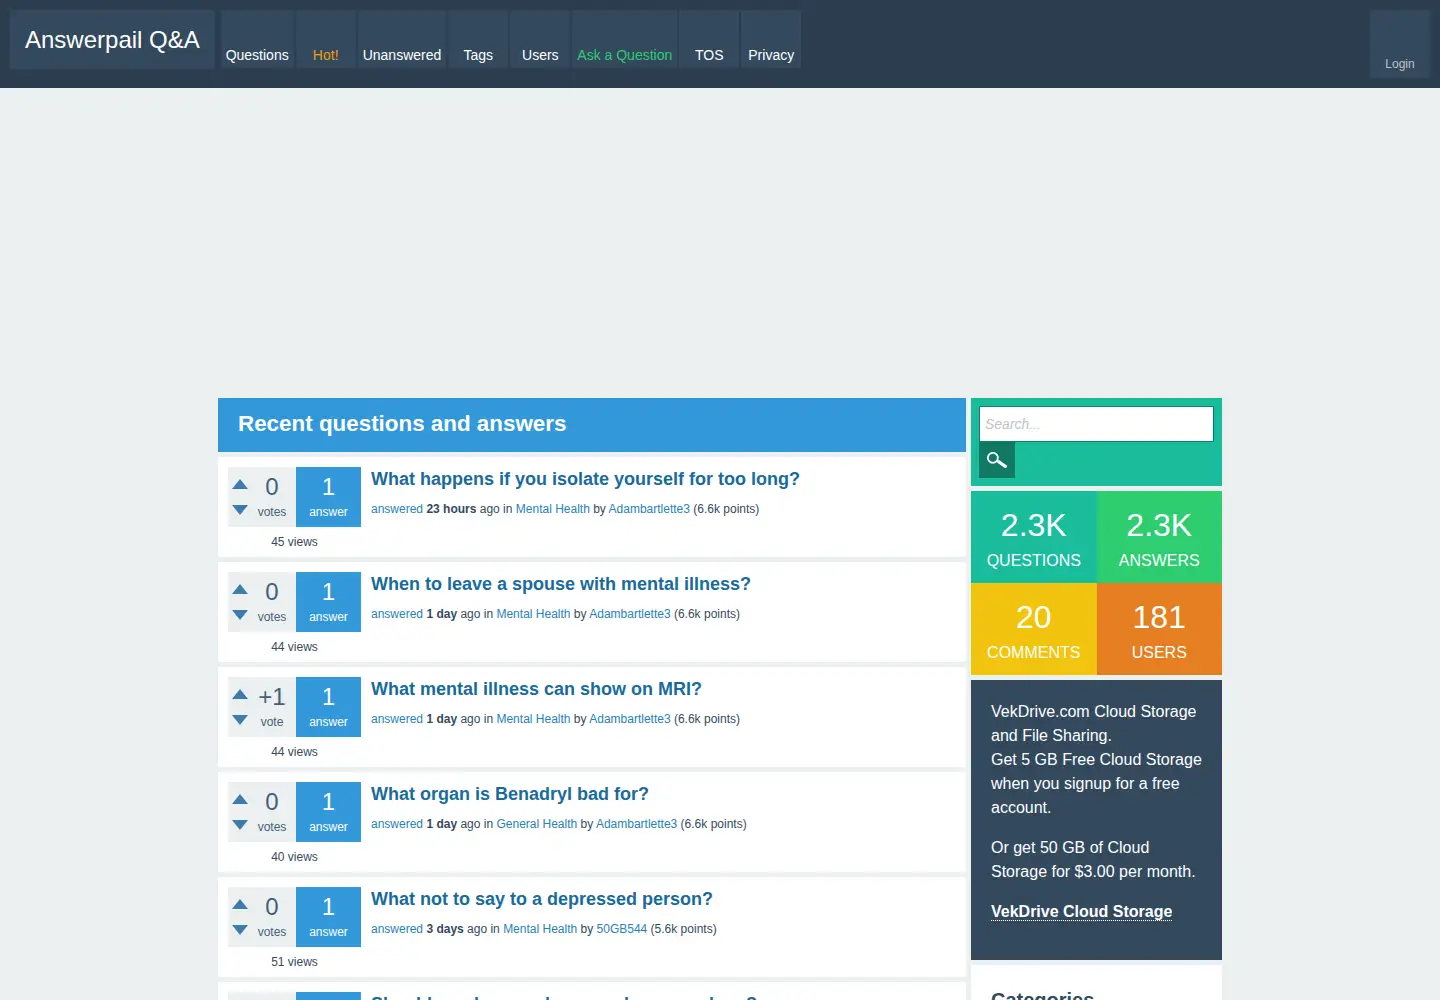Viewport: 1440px width, 1000px height.
Task: Go to Unanswered questions
Action: coord(402,40)
